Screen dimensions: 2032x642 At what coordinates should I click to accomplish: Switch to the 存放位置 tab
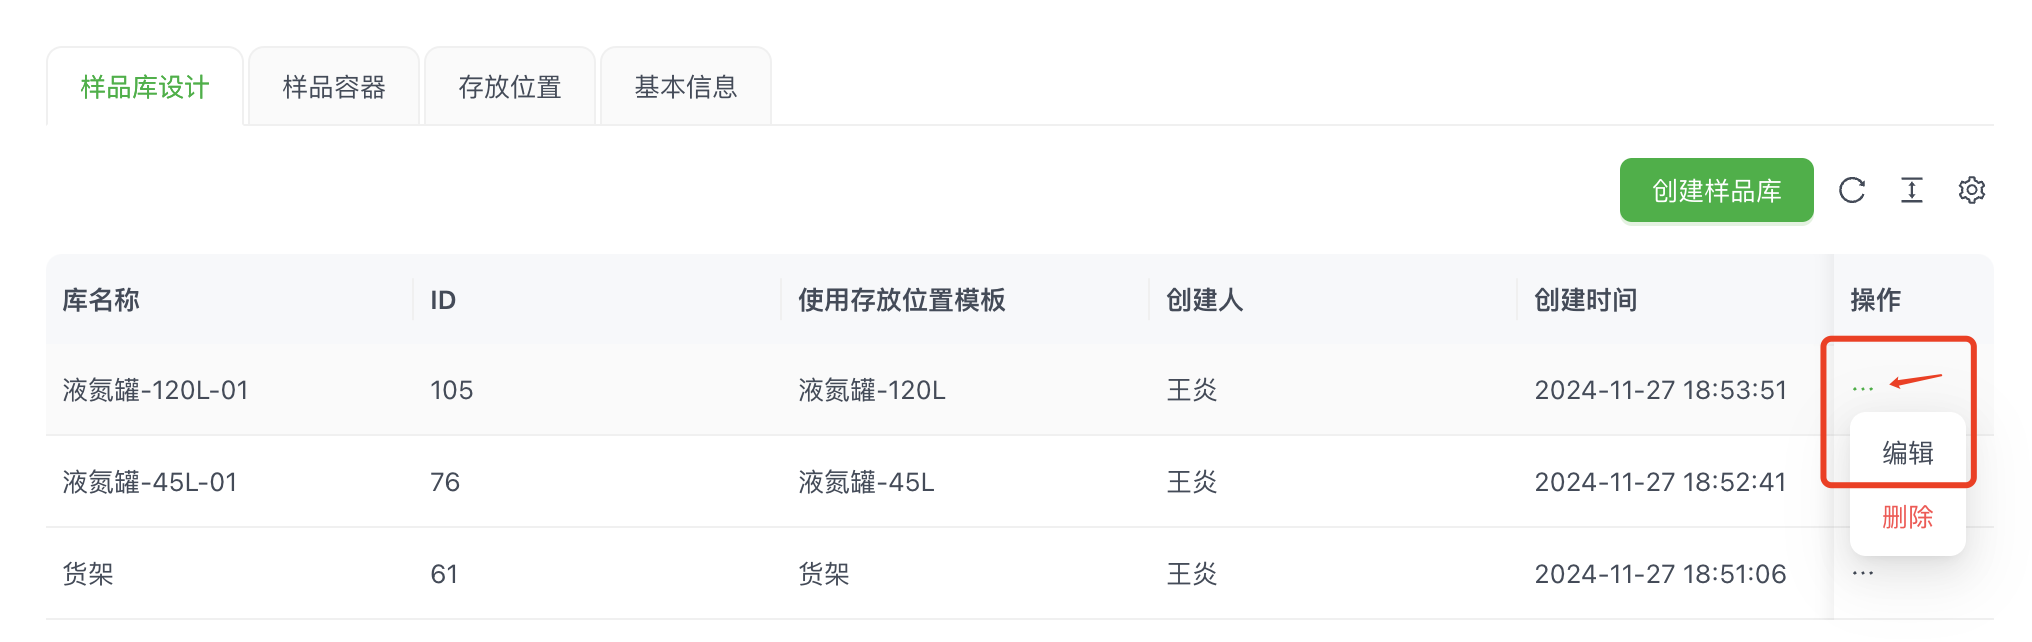pos(510,87)
